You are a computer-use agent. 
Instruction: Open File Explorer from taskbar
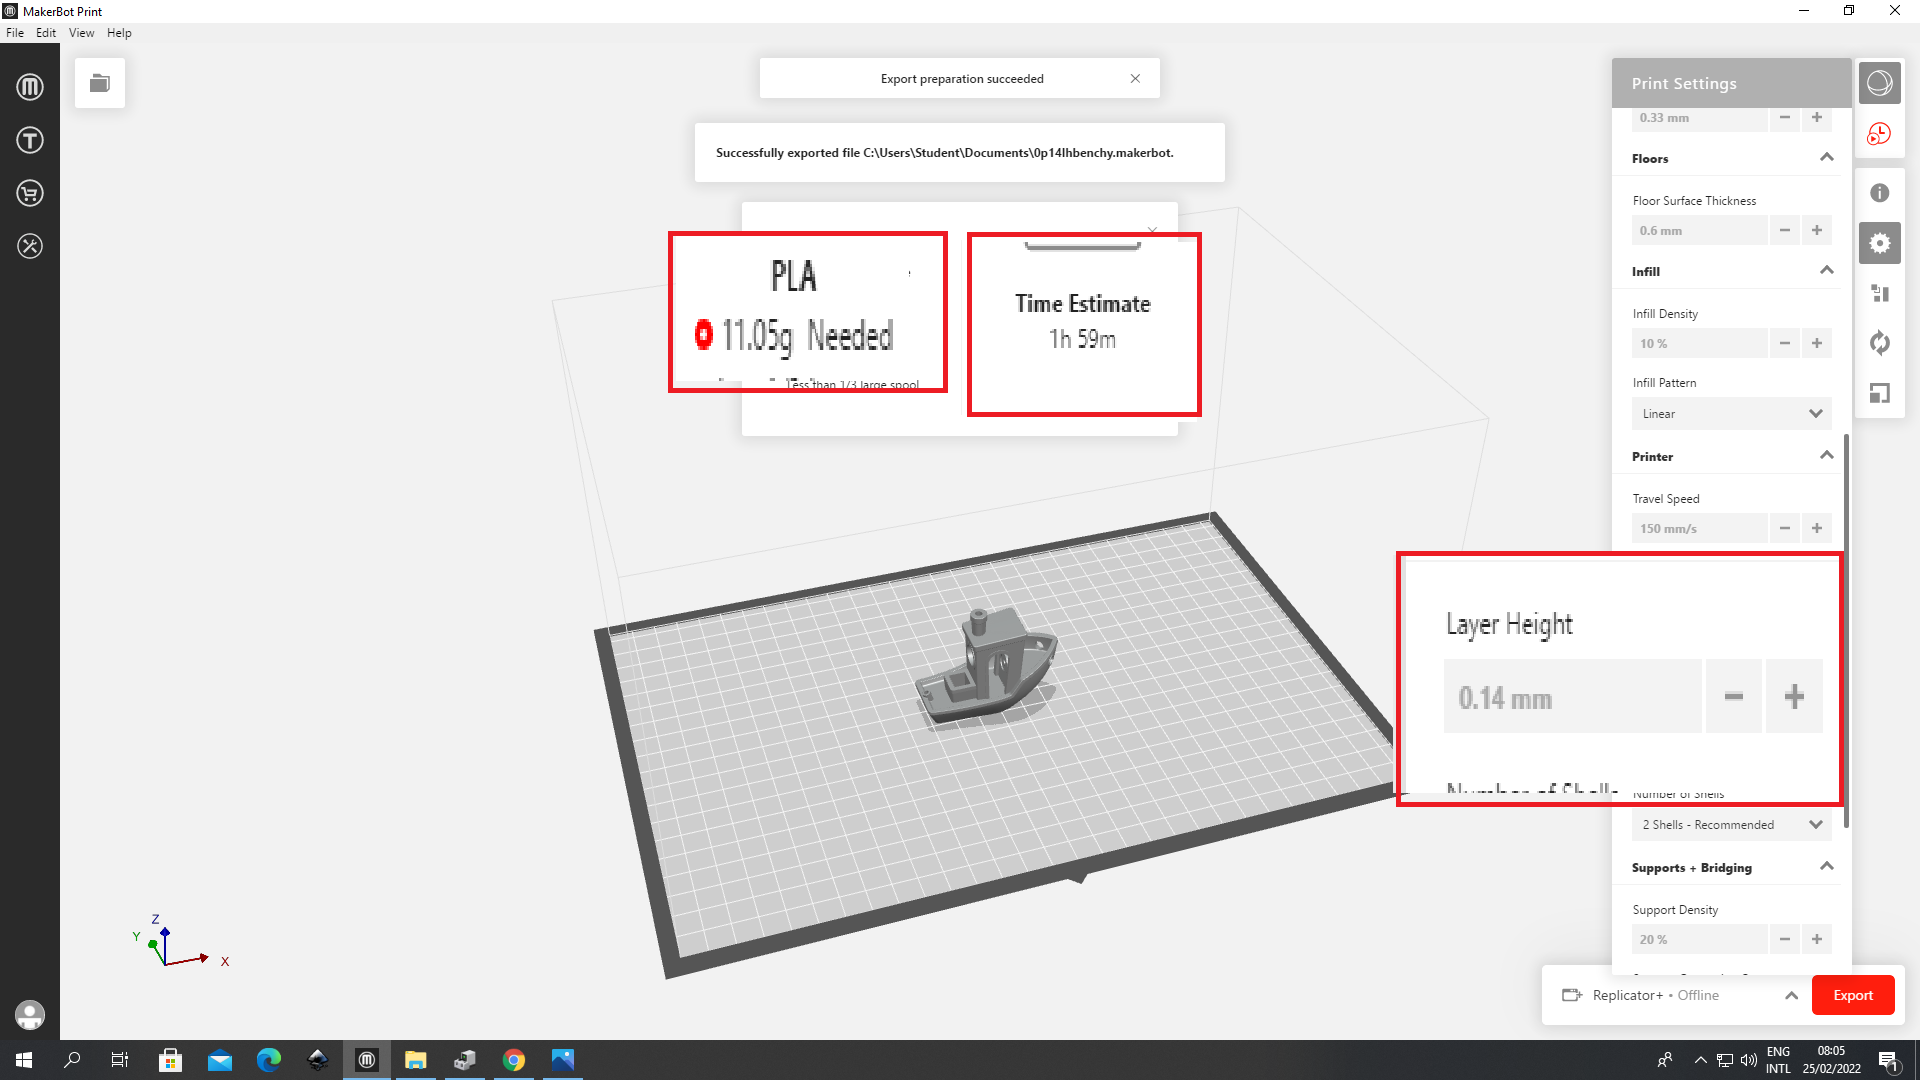click(416, 1060)
